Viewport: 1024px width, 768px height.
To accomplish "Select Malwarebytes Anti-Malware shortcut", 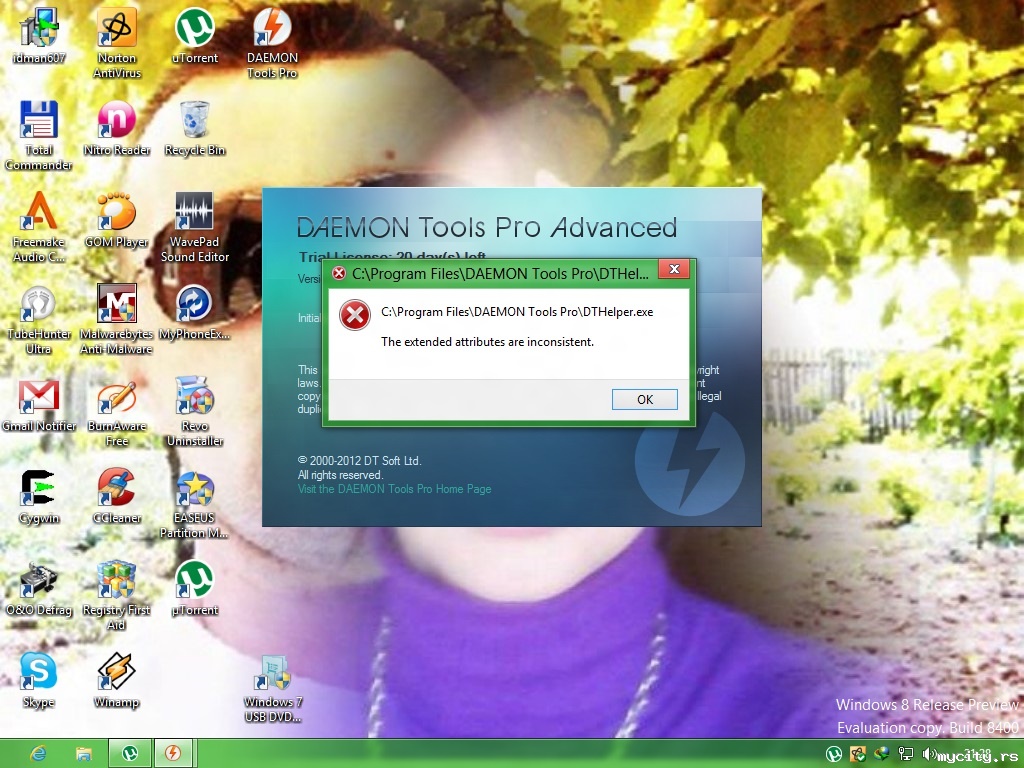I will tap(116, 319).
